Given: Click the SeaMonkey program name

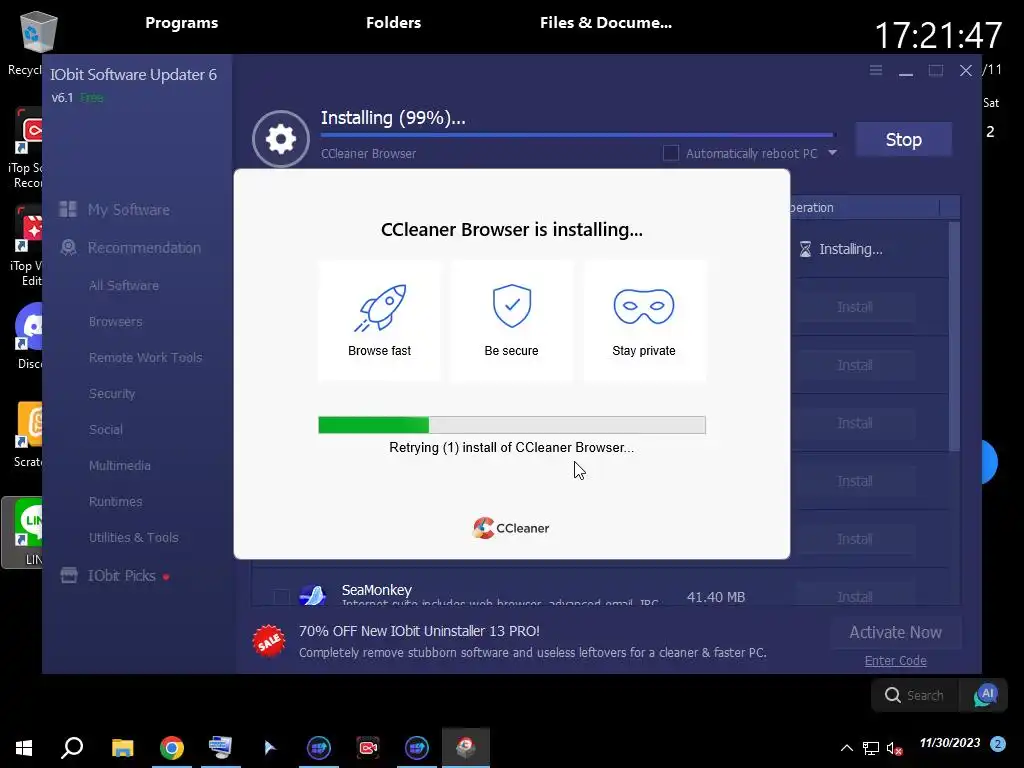Looking at the screenshot, I should click(377, 590).
